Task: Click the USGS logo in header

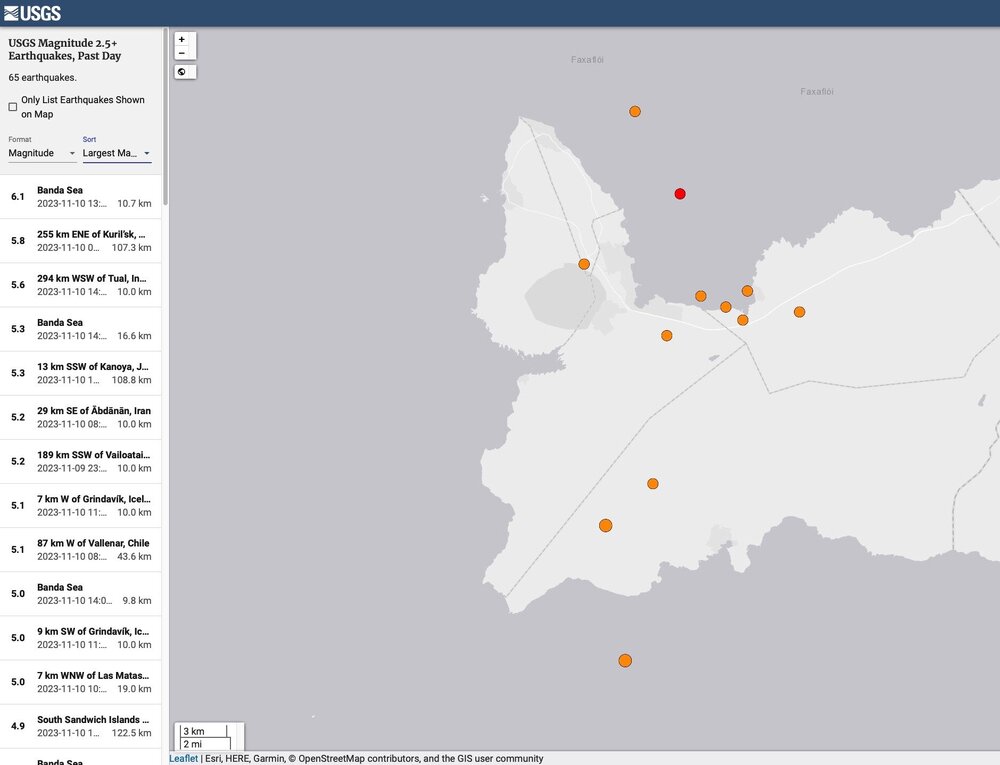Action: 33,13
